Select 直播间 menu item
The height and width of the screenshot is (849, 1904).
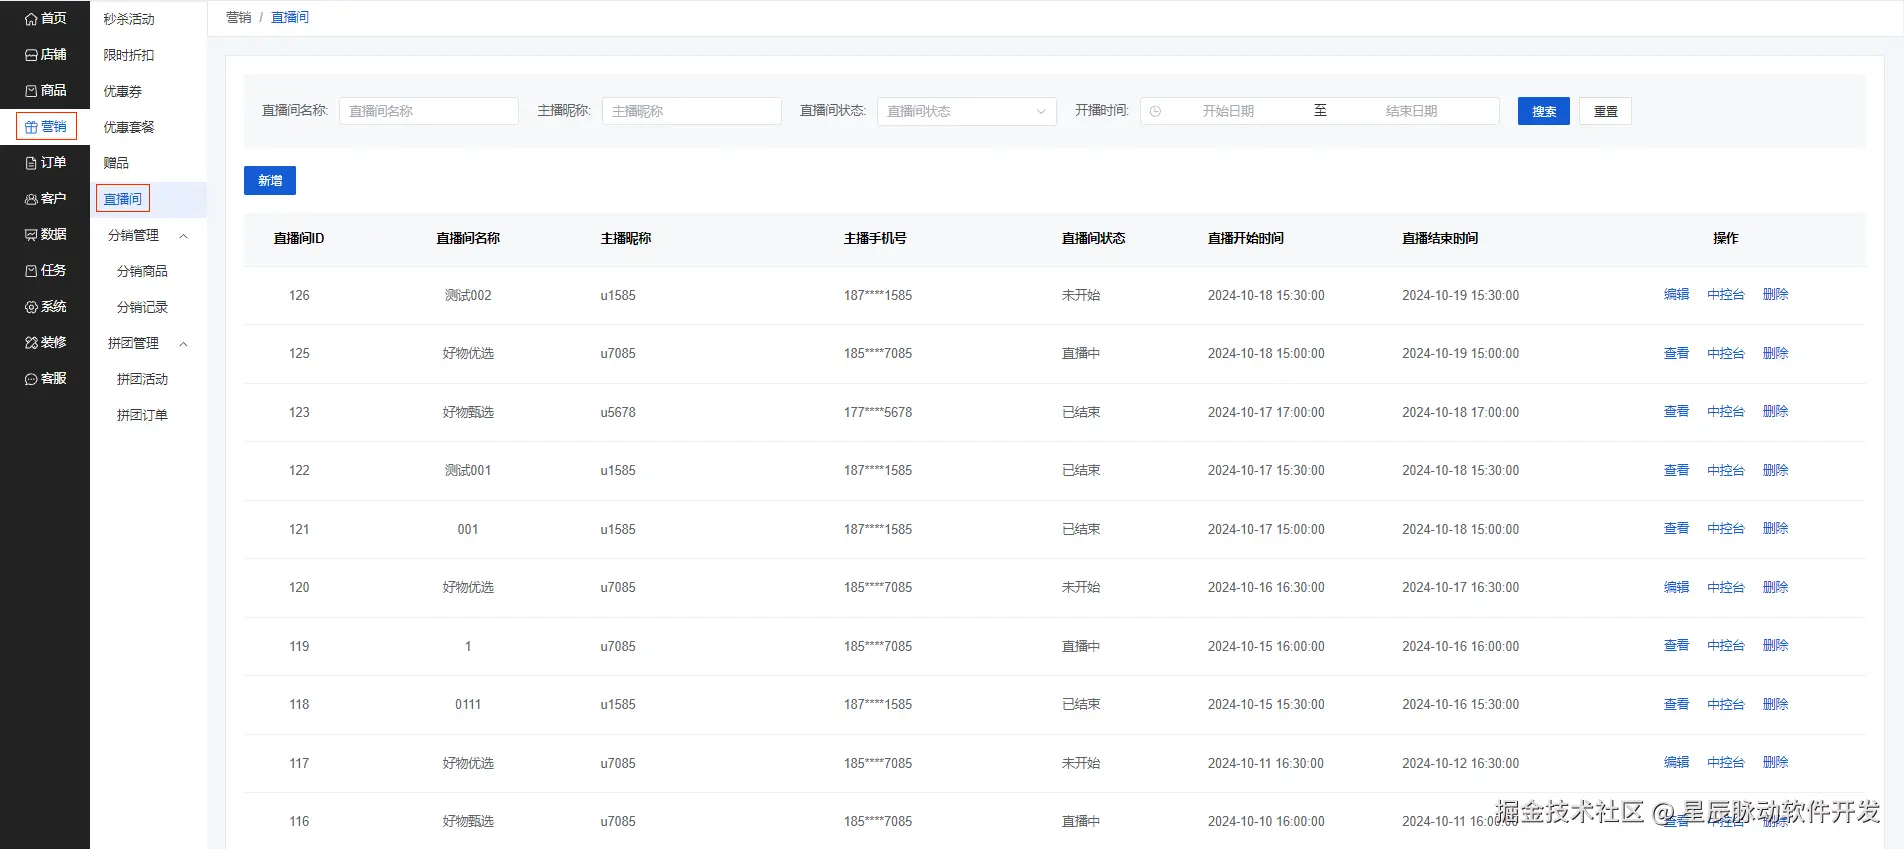[x=123, y=199]
